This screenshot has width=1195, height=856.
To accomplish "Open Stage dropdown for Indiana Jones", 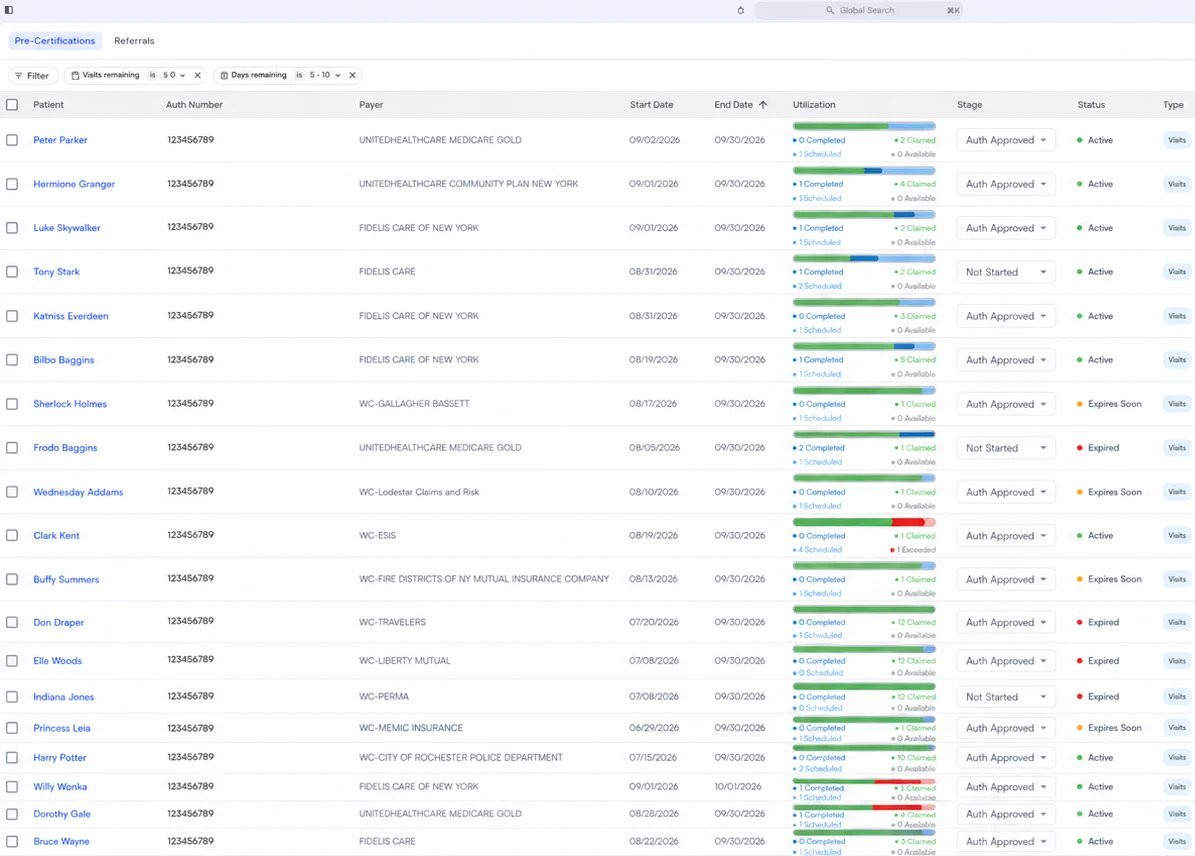I will [1006, 697].
